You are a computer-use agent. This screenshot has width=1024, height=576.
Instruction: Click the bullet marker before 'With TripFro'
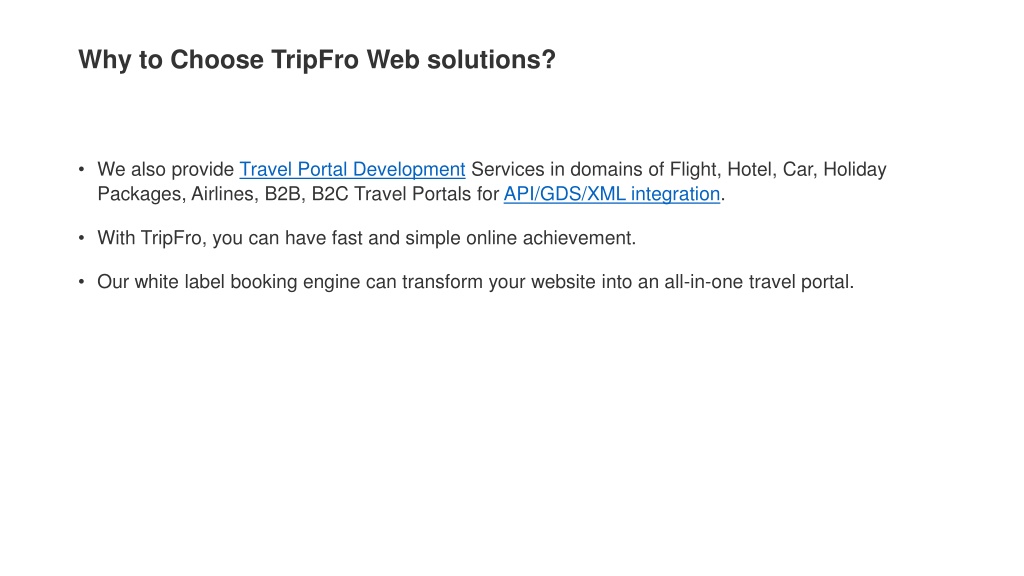(x=82, y=238)
